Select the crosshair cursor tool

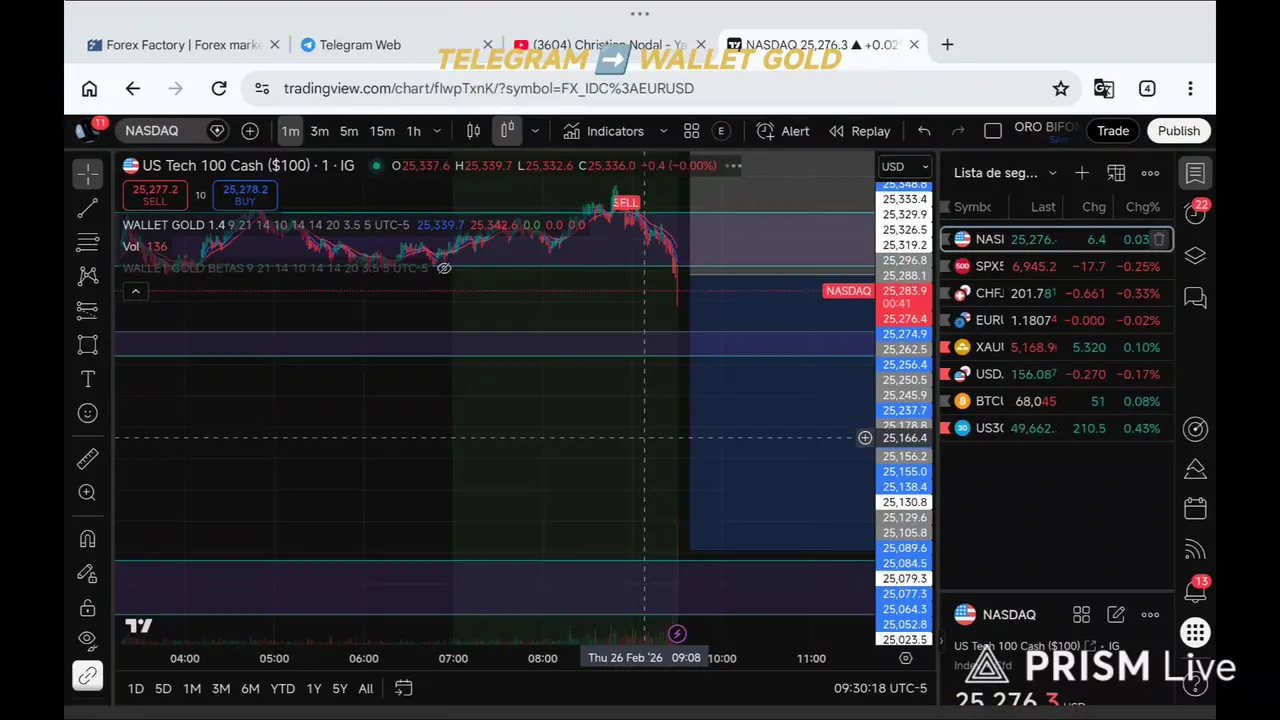(x=88, y=173)
